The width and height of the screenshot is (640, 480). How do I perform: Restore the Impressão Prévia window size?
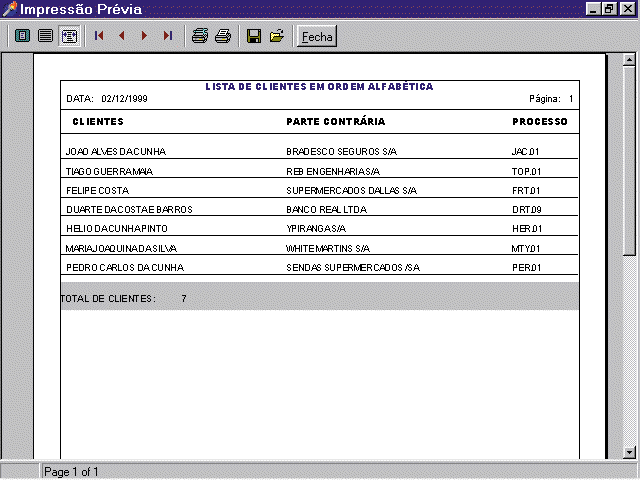click(x=609, y=9)
